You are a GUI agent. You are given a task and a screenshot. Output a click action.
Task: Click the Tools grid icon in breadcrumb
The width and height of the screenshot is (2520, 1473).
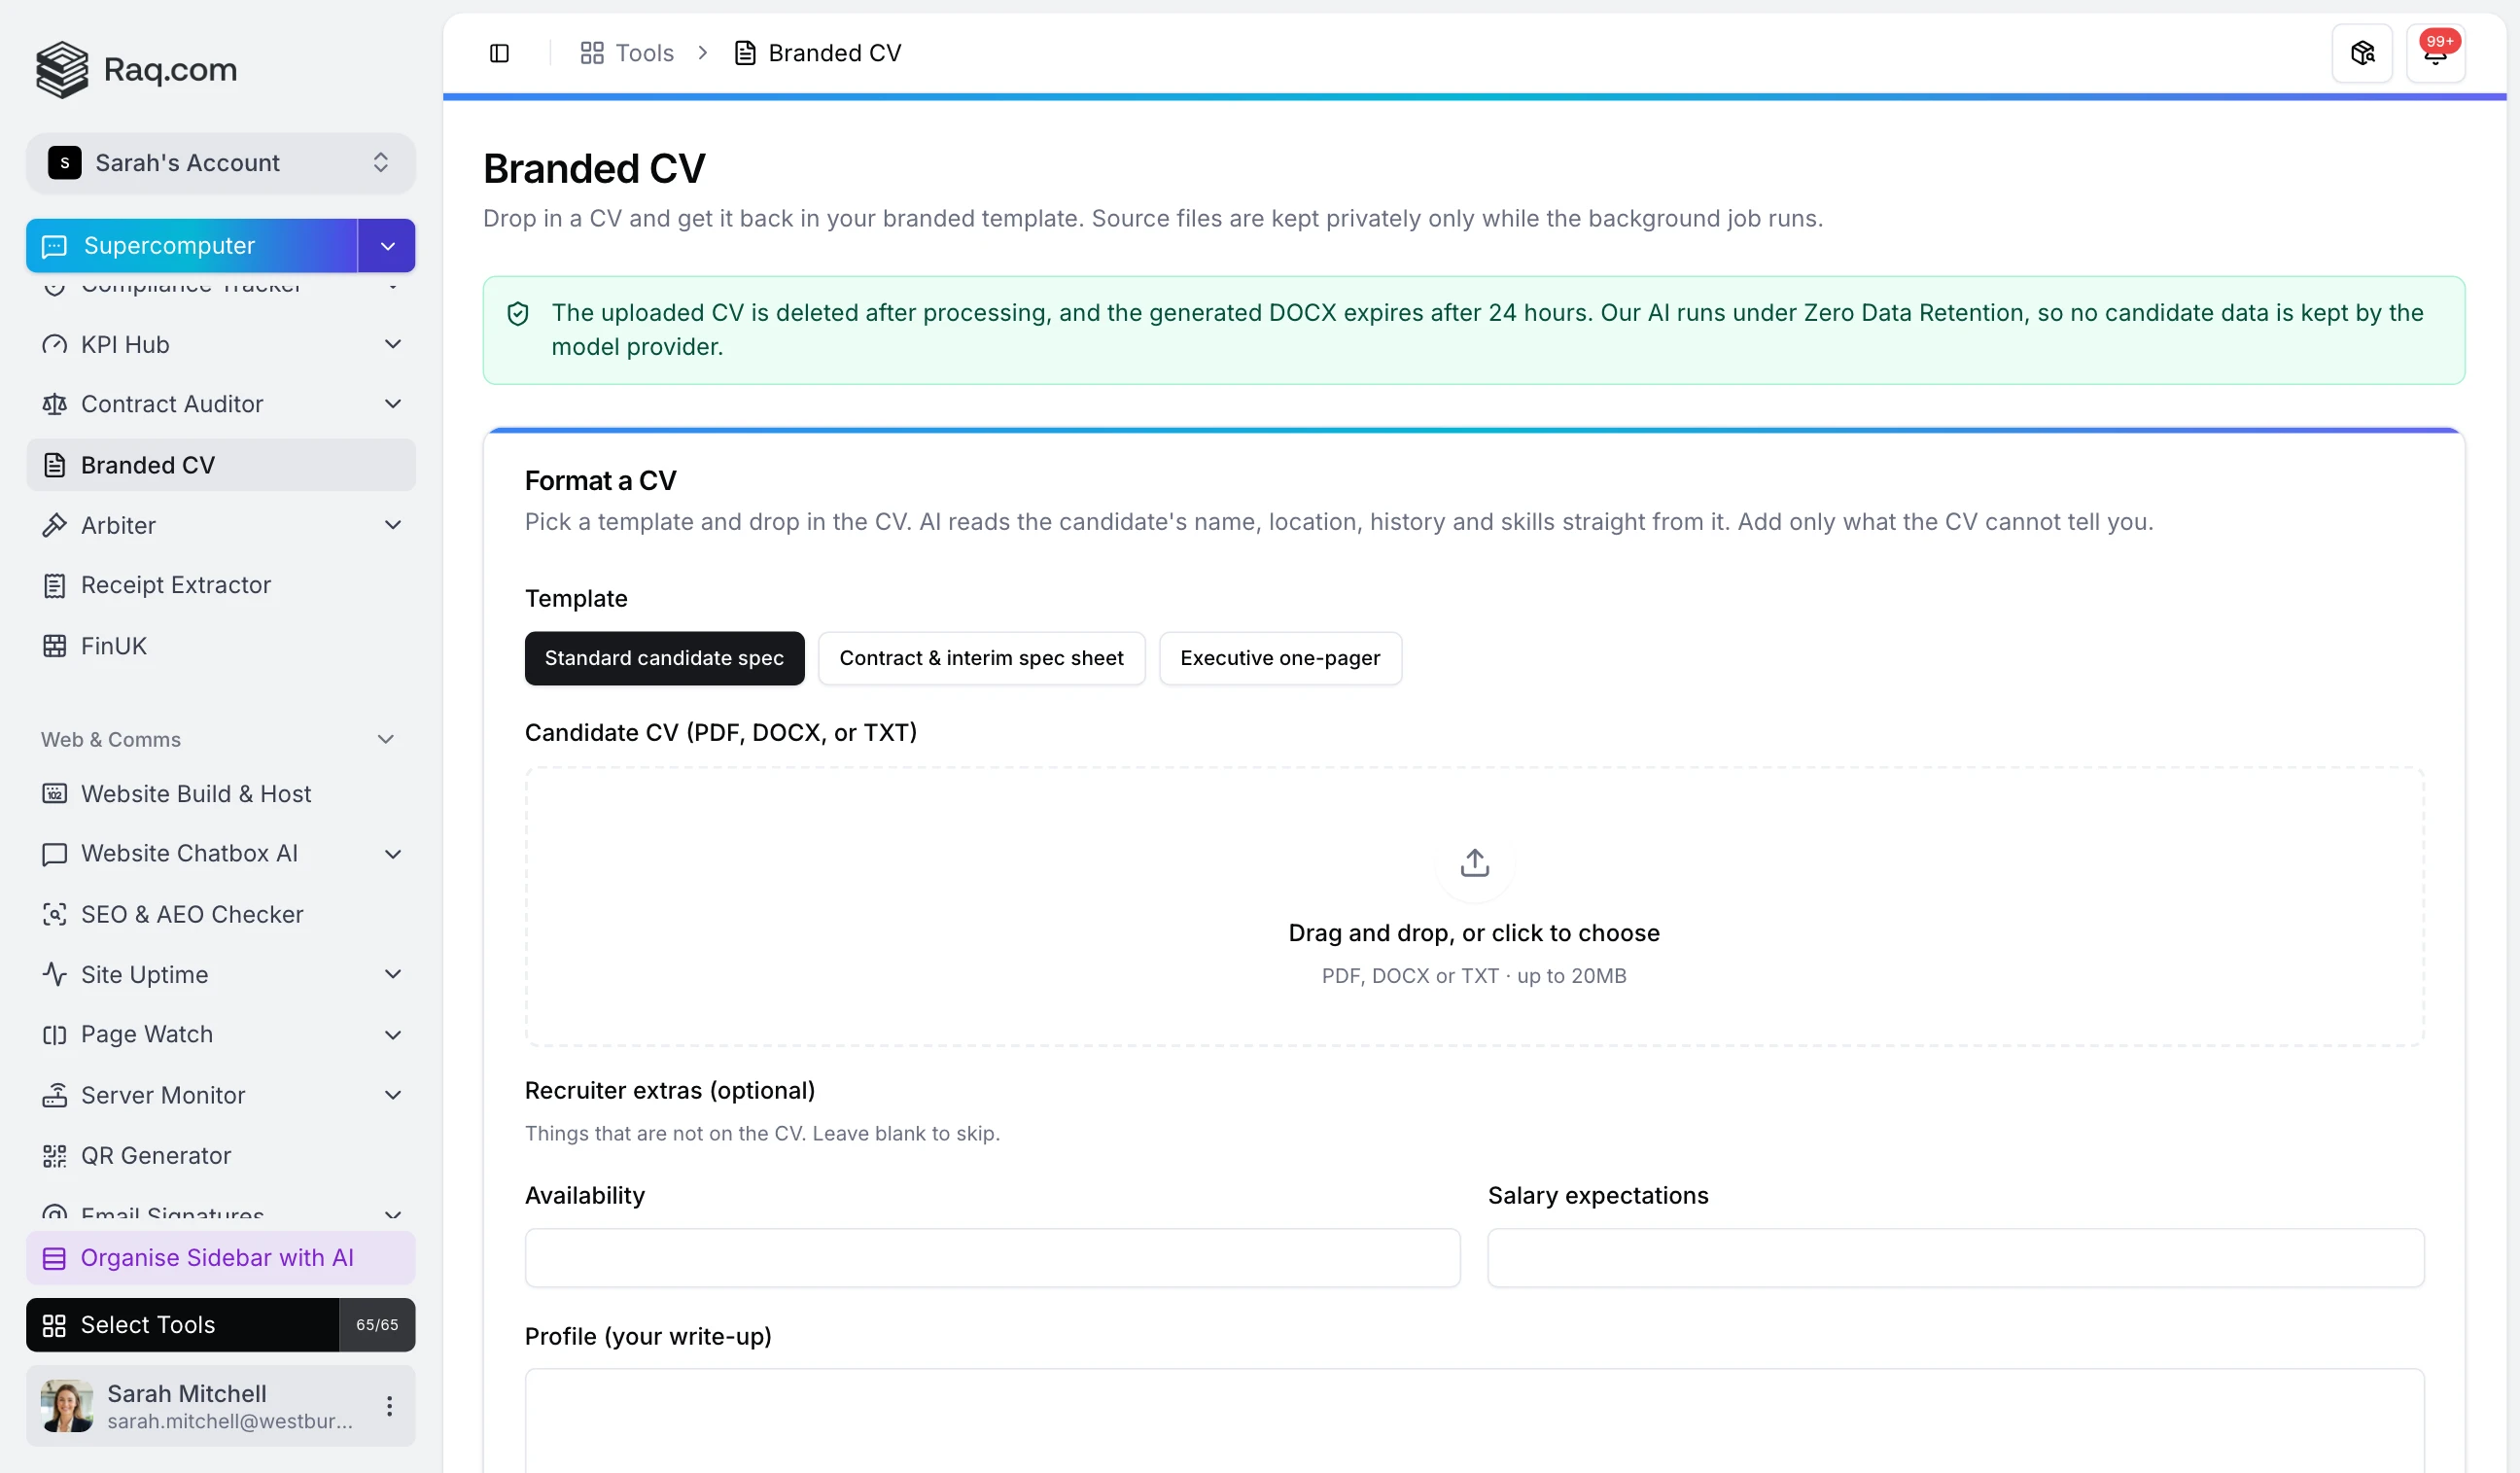click(592, 53)
